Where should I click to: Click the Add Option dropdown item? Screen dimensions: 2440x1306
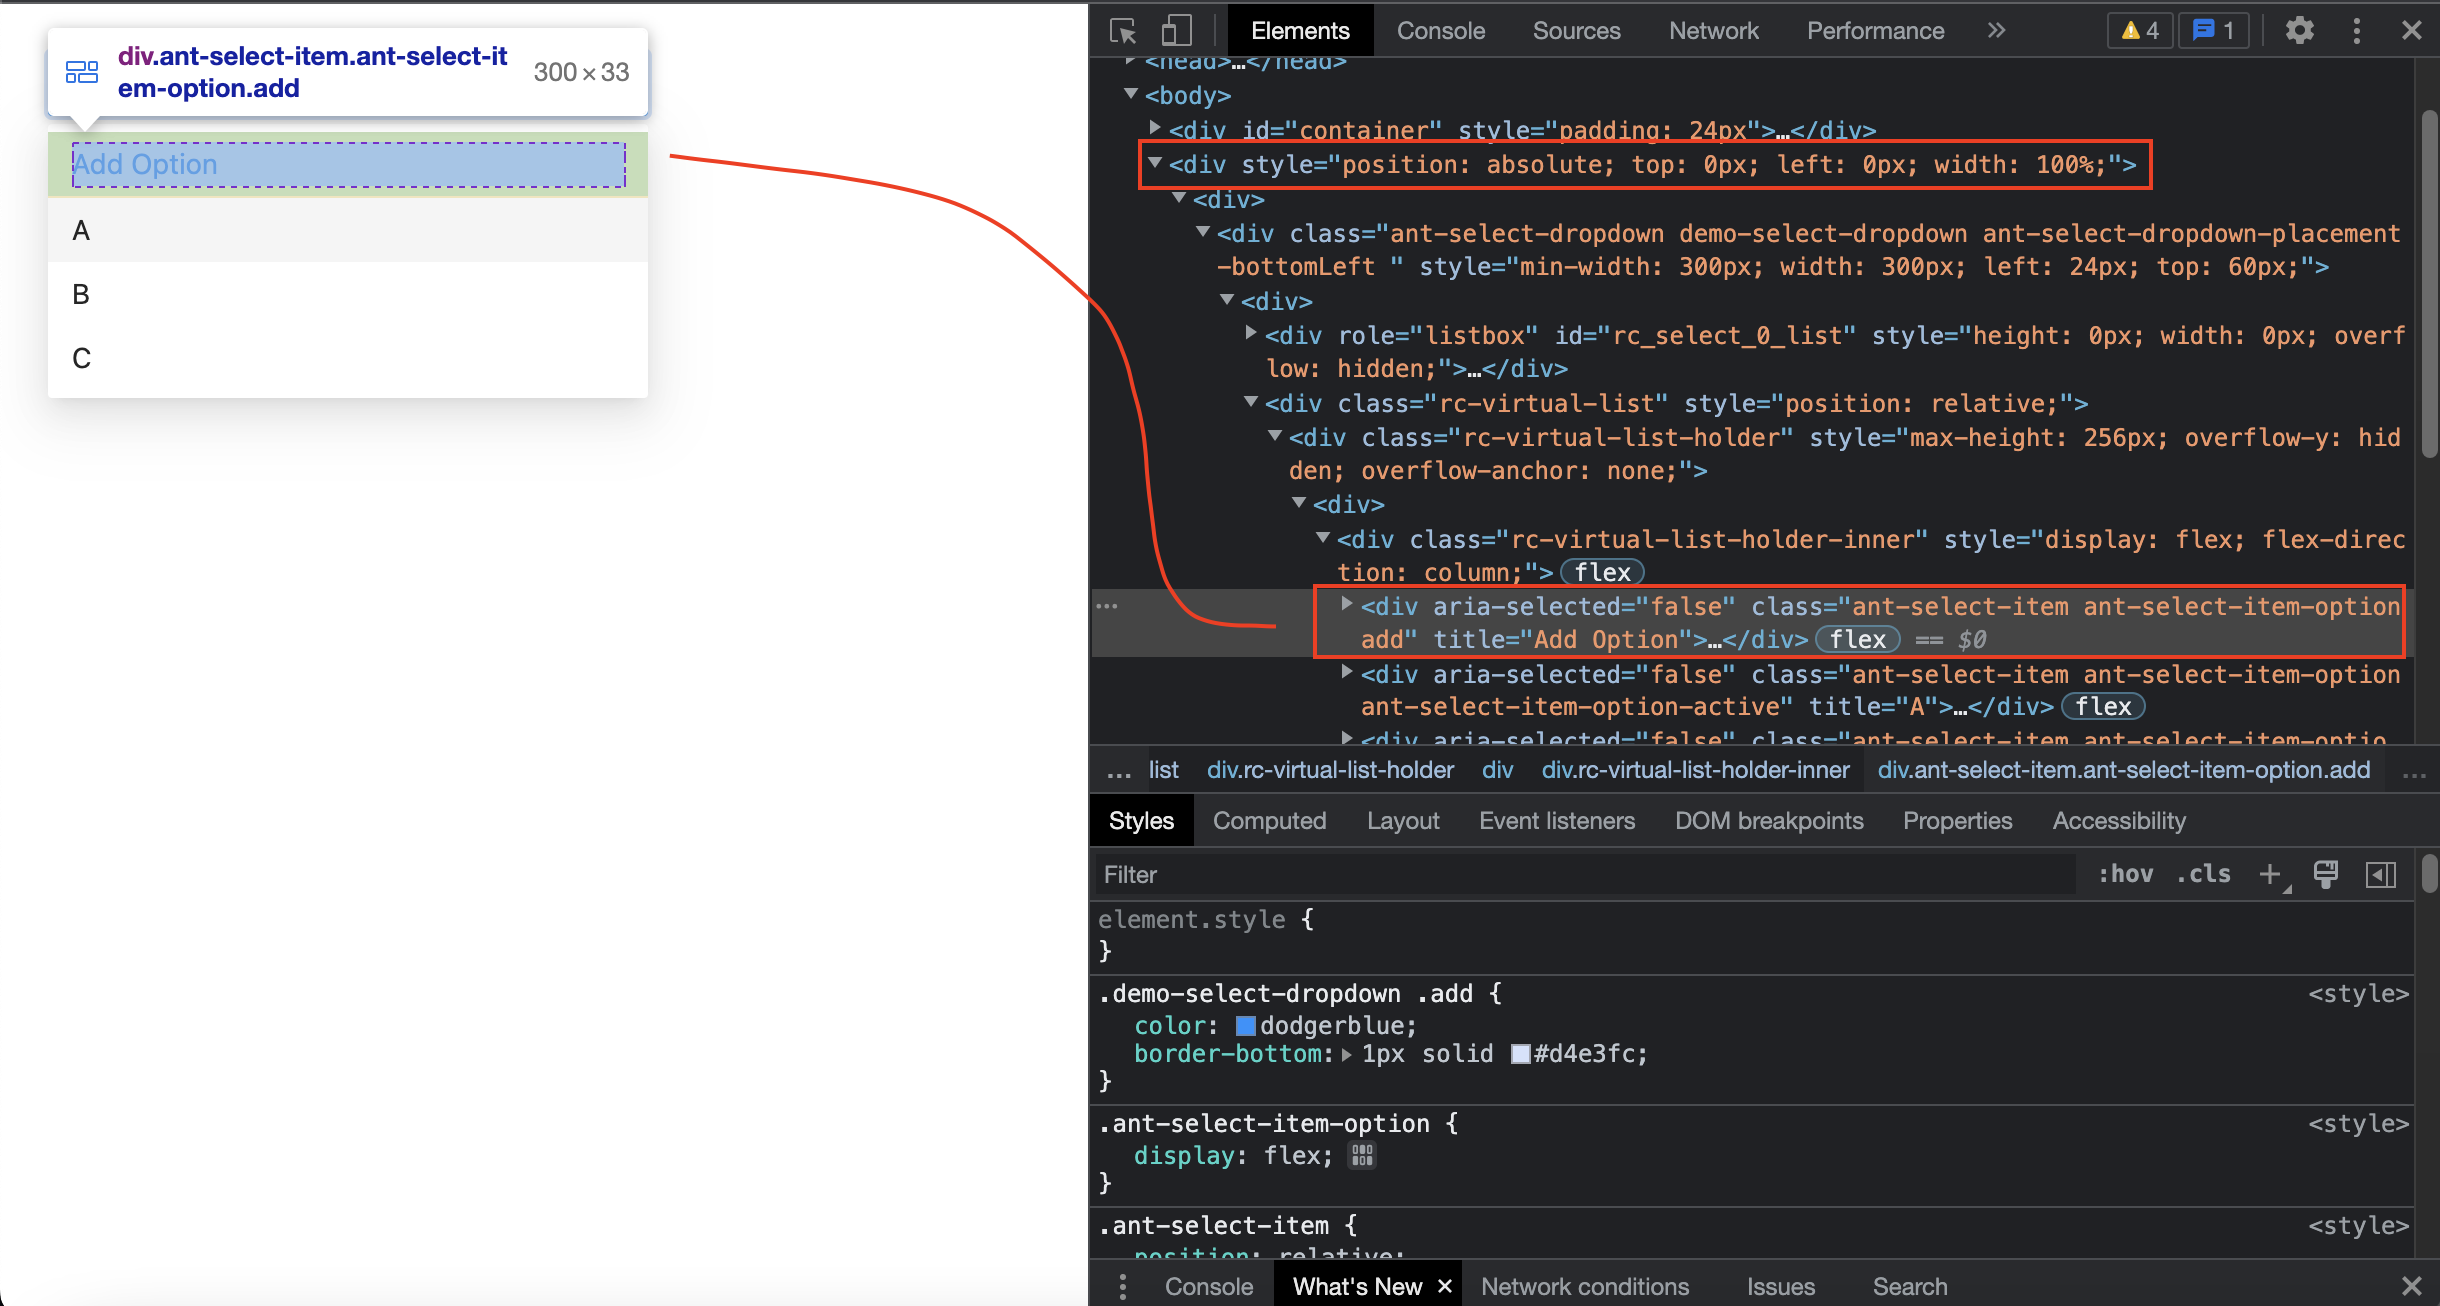pos(348,164)
